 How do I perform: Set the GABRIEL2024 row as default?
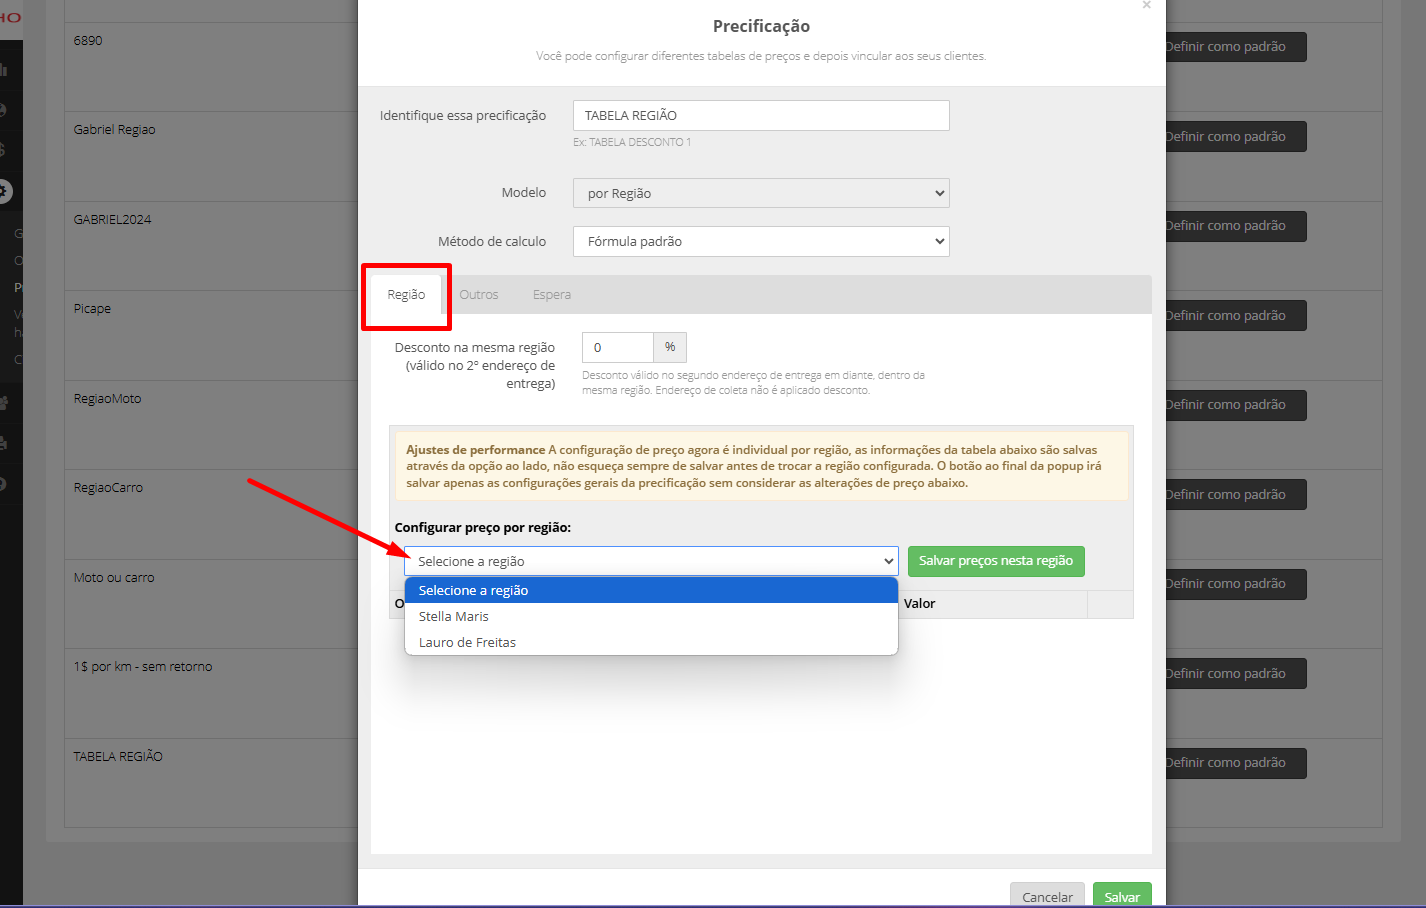tap(1235, 226)
